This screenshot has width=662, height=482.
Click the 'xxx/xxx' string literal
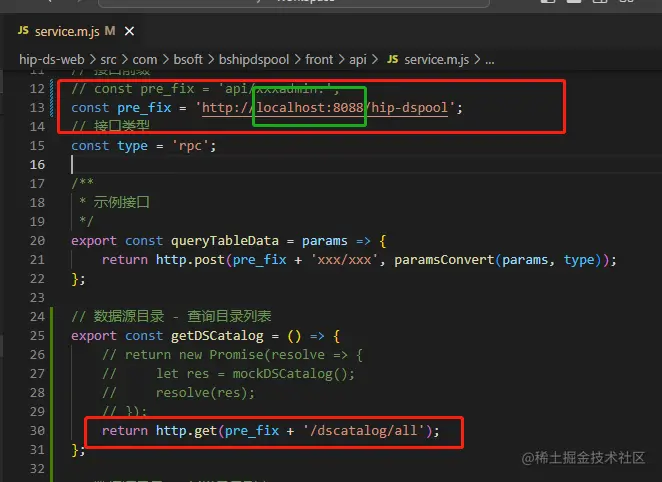(x=345, y=260)
